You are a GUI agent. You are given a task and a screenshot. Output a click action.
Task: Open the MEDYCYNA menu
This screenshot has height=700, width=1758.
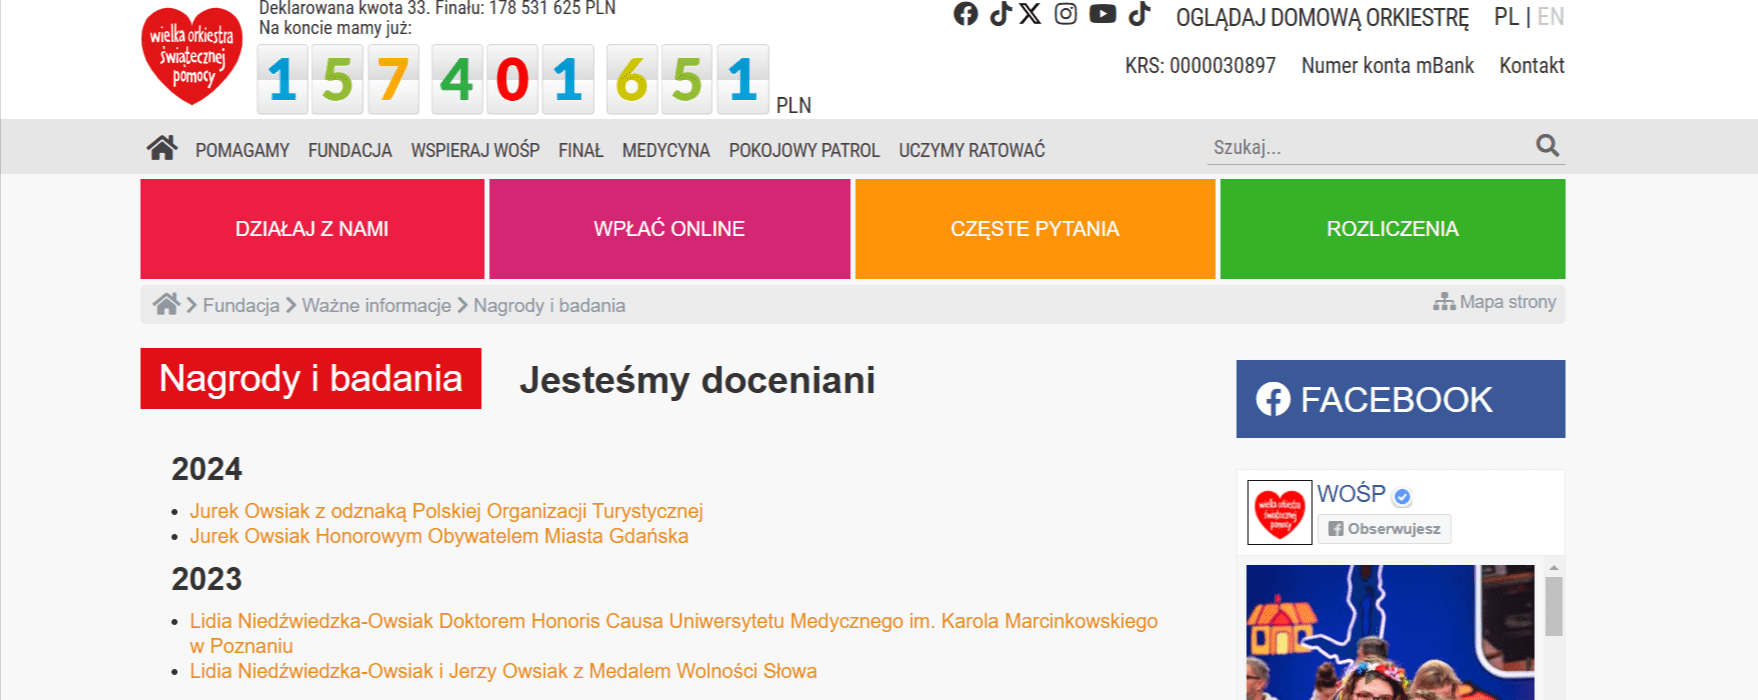point(666,150)
